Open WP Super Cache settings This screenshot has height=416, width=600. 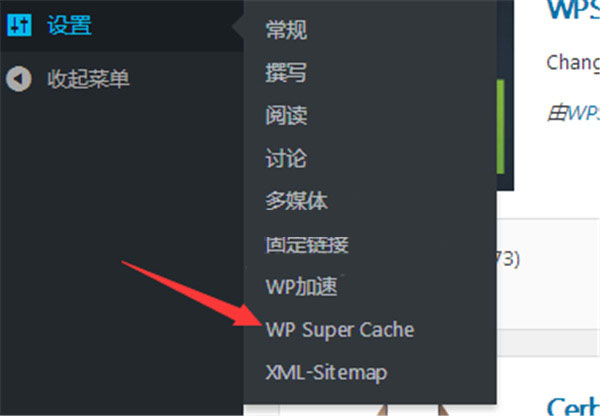click(x=340, y=330)
